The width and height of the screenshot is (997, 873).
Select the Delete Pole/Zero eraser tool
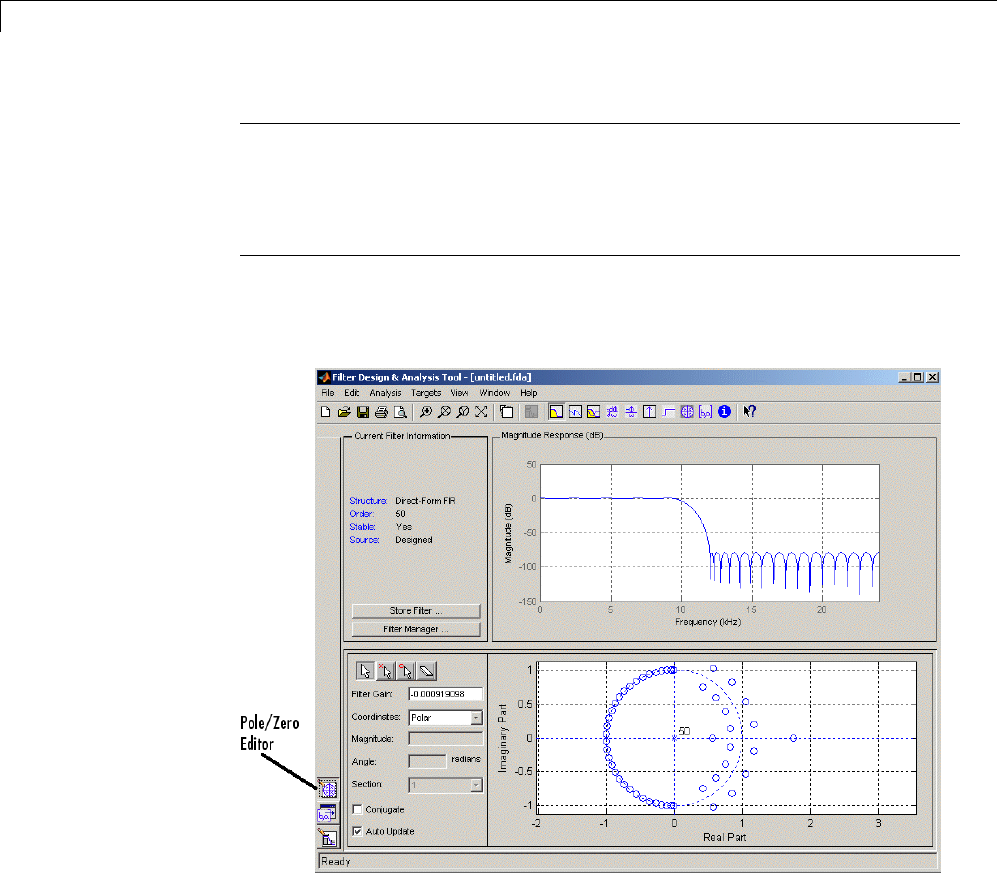pyautogui.click(x=427, y=671)
